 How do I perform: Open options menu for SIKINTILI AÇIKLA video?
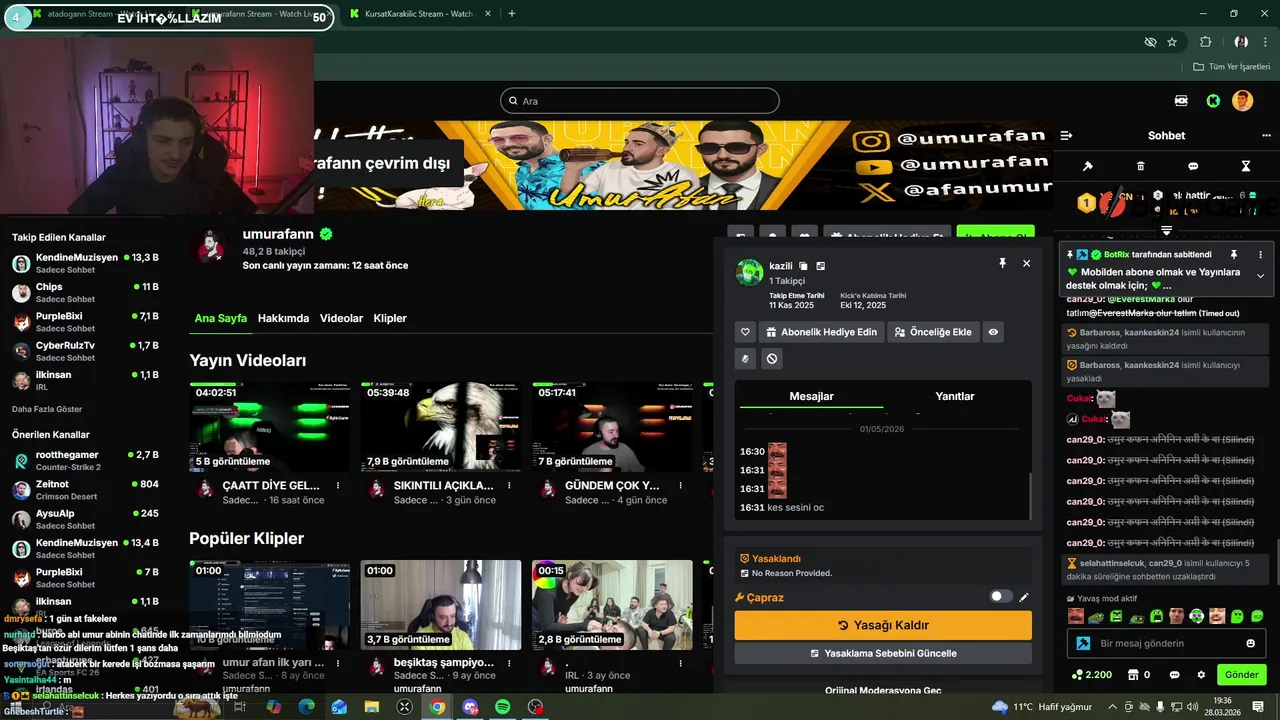(510, 486)
